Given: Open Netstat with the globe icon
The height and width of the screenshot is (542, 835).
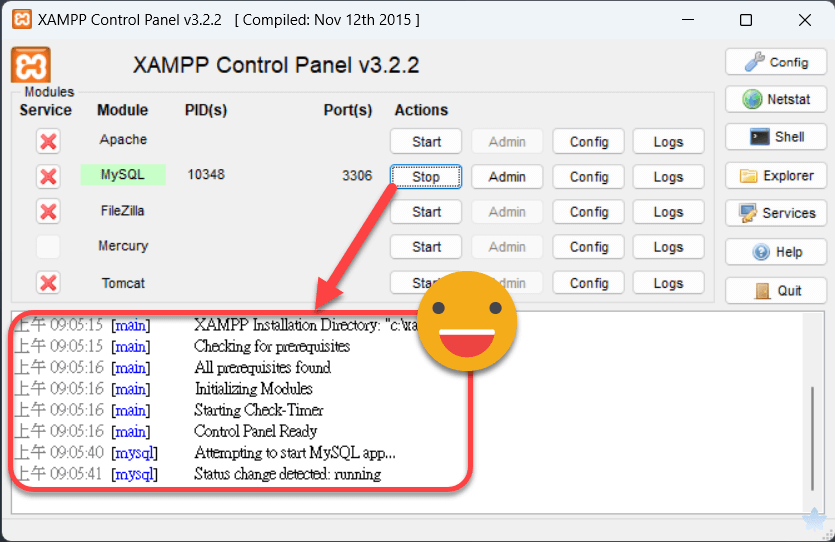Looking at the screenshot, I should click(776, 100).
